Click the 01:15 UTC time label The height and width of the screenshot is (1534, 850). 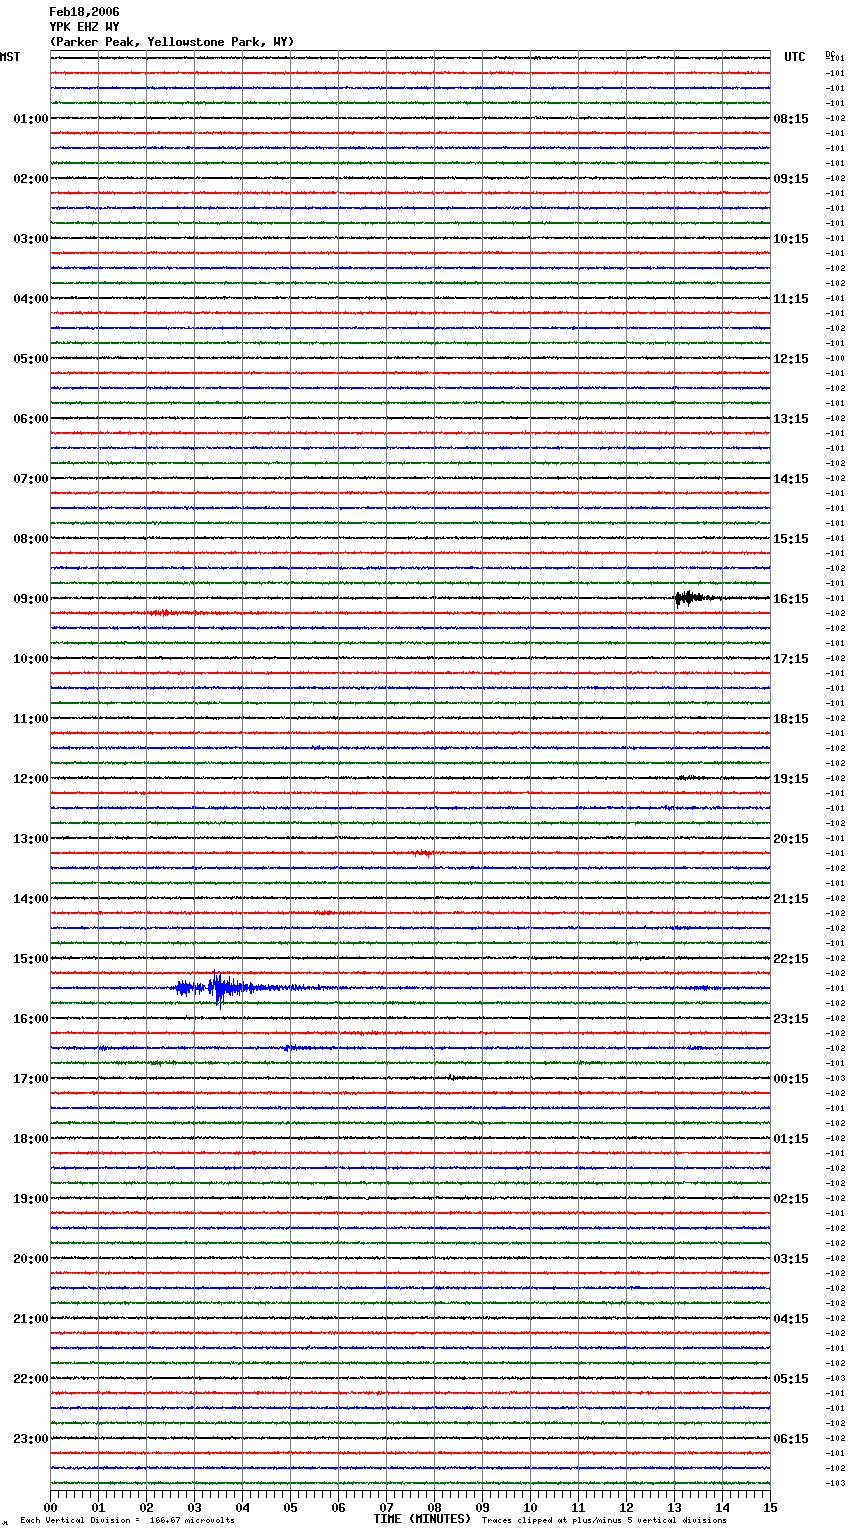point(791,1139)
